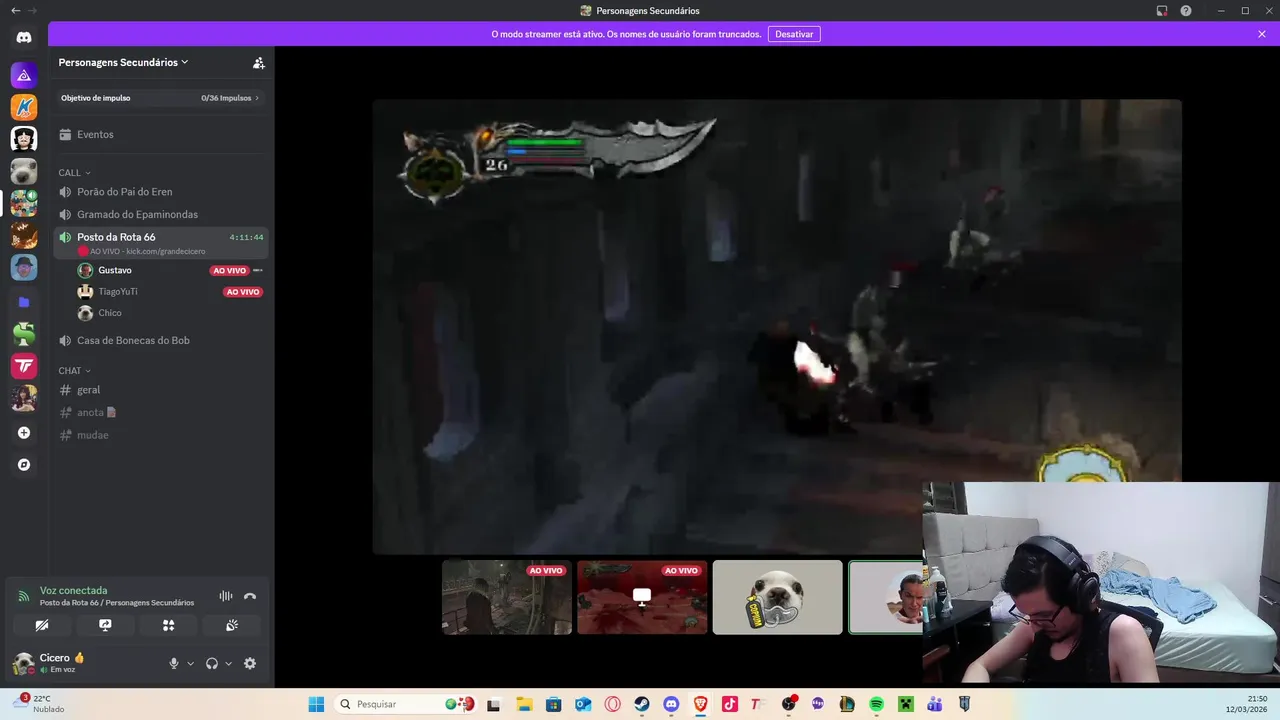
Task: Select the red T server icon
Action: click(x=24, y=366)
